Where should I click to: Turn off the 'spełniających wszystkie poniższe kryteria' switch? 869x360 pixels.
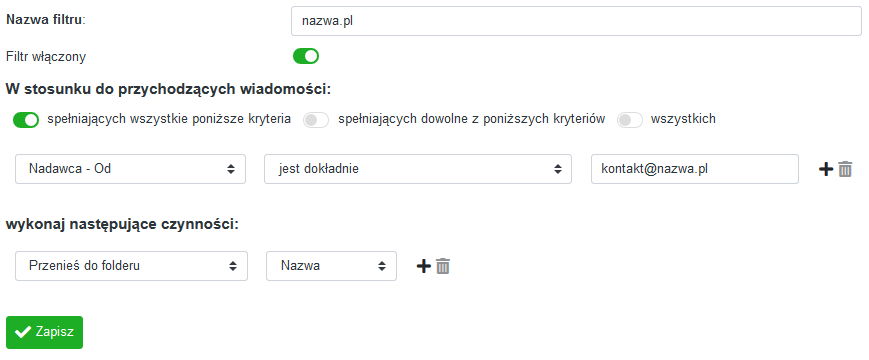(26, 120)
